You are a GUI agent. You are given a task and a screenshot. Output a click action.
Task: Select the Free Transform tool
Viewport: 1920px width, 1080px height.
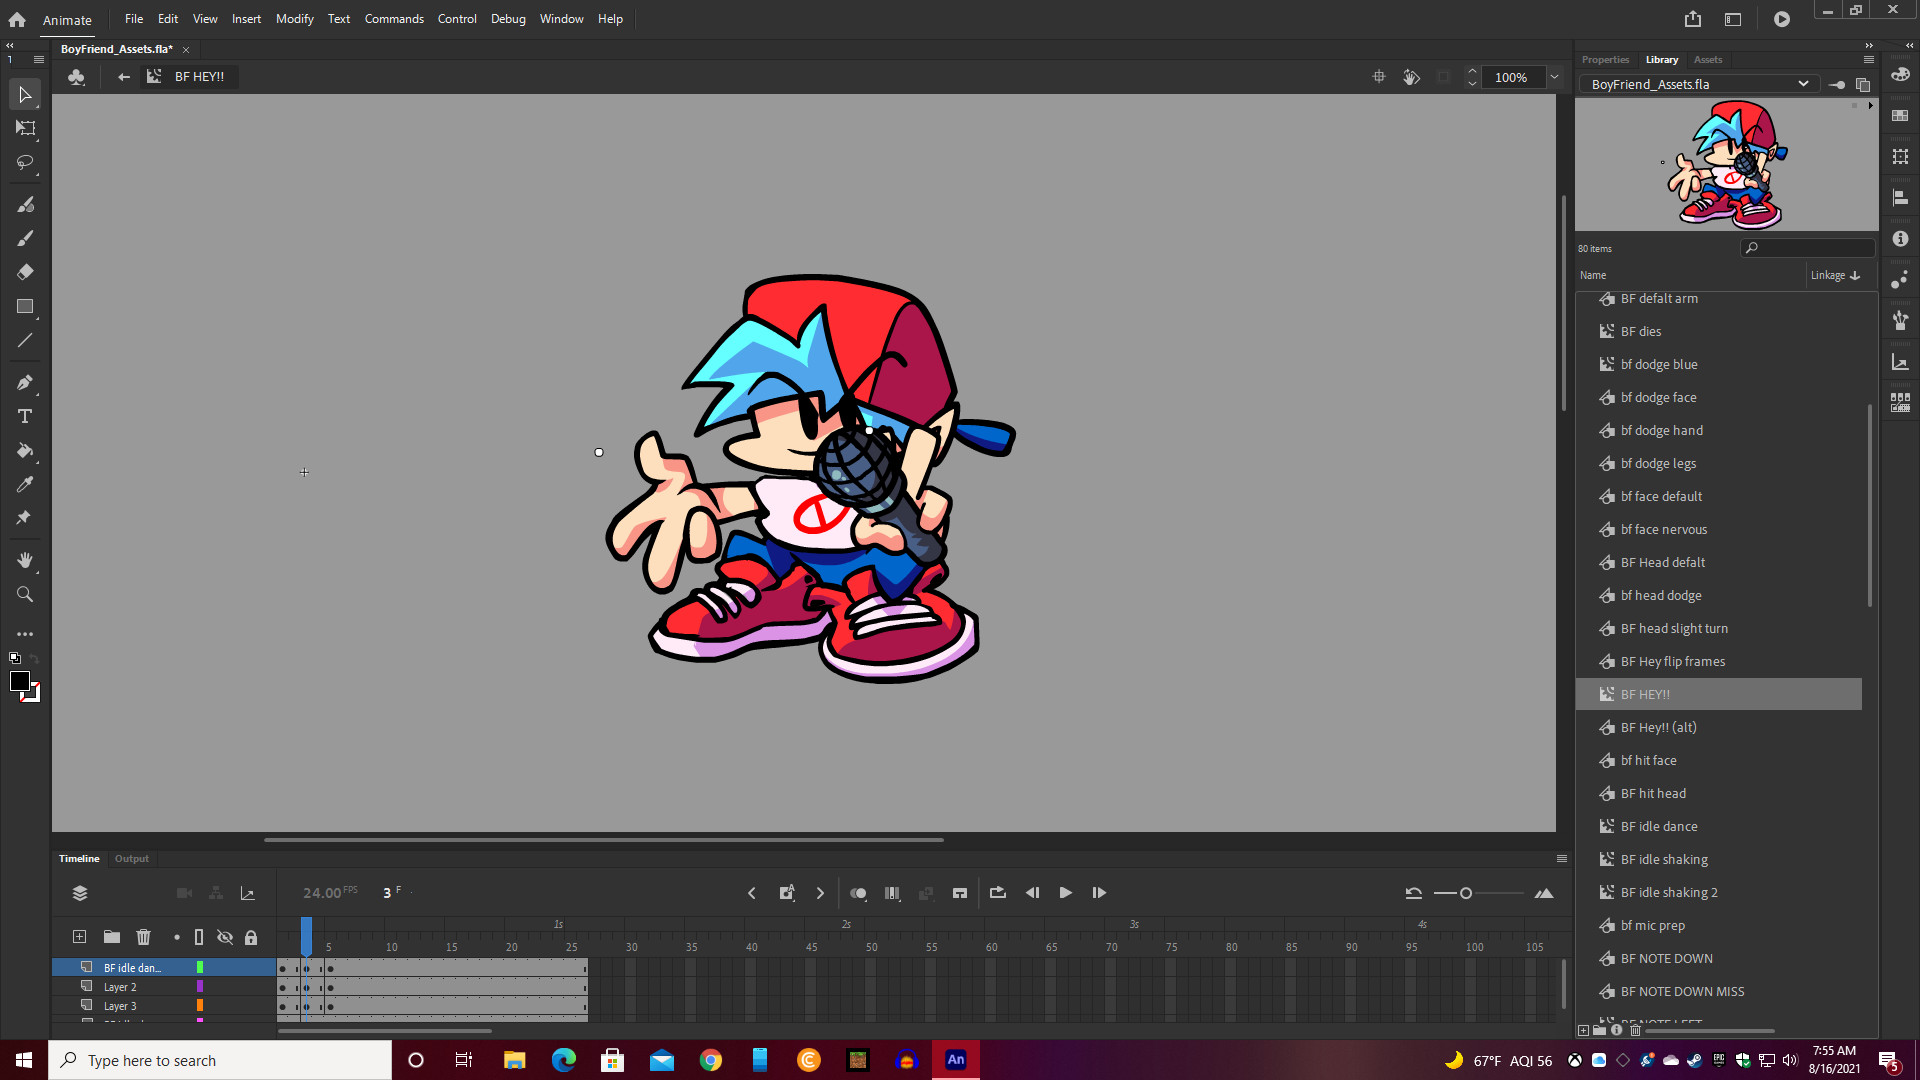pos(25,128)
